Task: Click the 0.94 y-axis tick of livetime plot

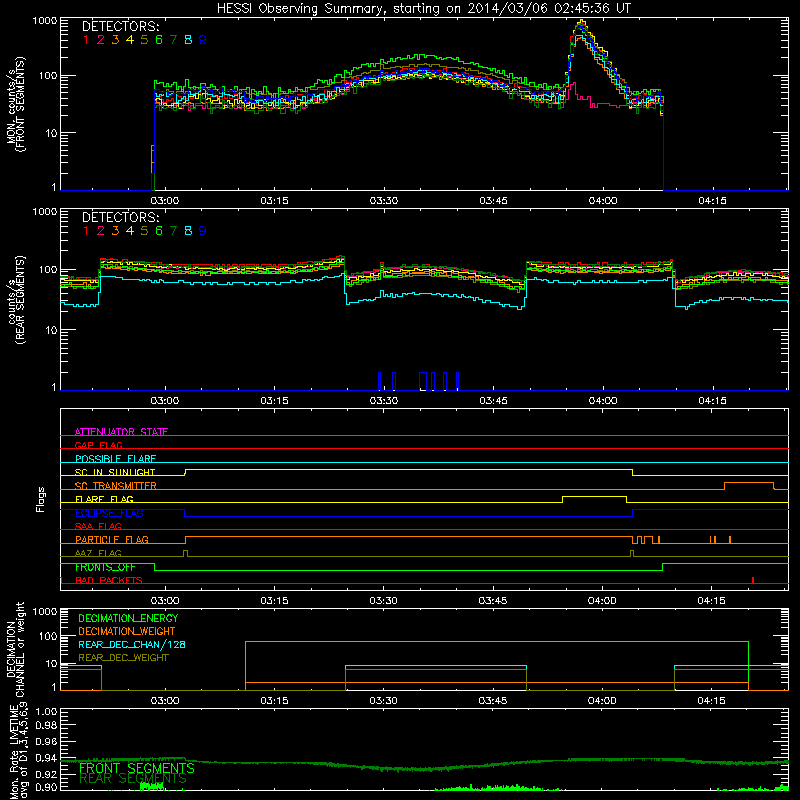Action: tap(46, 758)
